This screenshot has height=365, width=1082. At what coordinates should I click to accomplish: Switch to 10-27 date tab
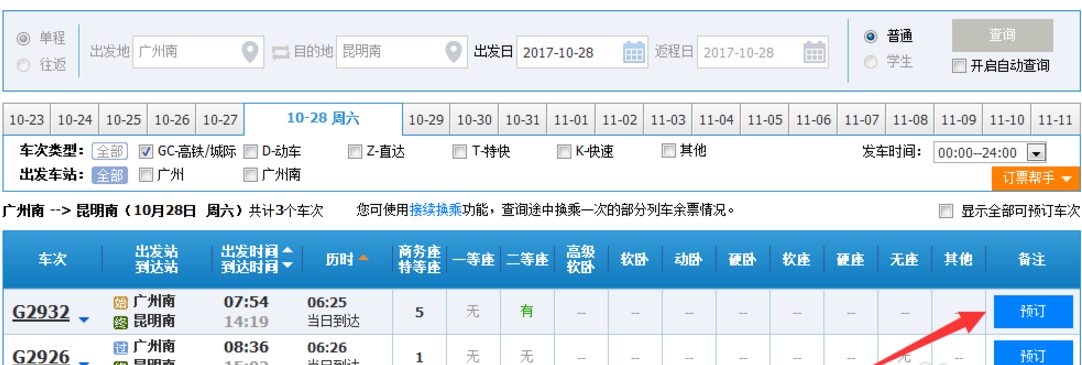pos(220,120)
